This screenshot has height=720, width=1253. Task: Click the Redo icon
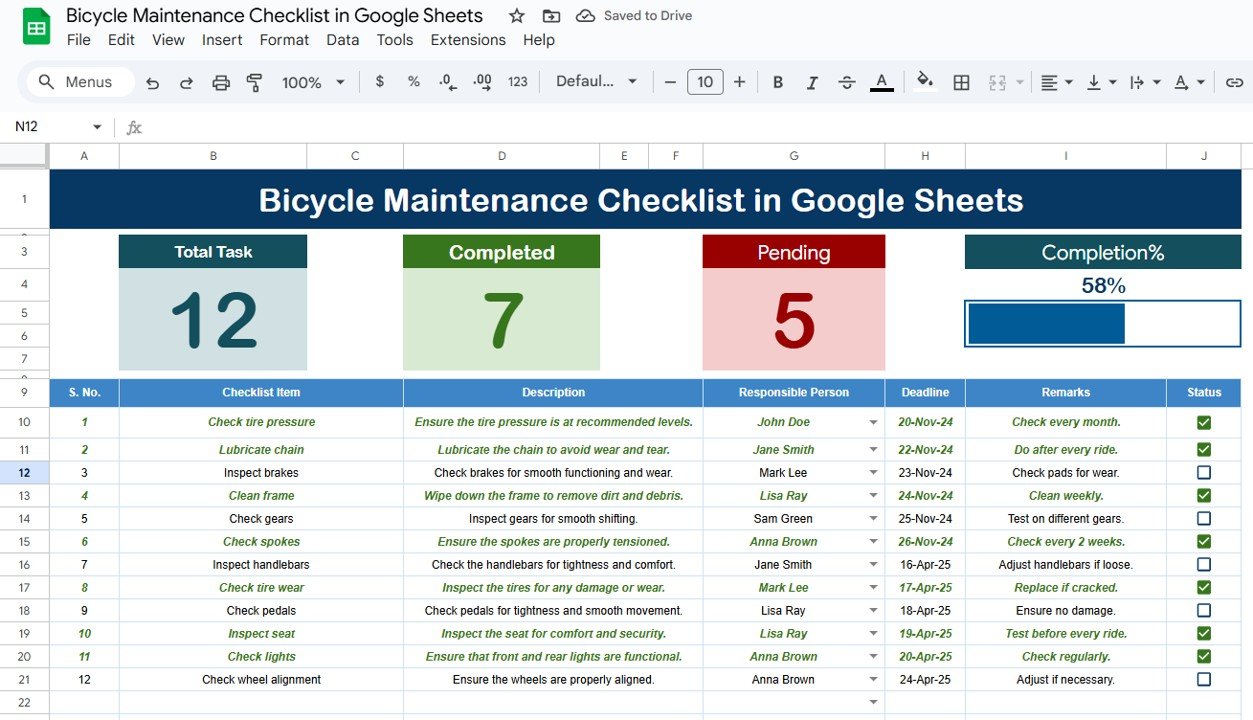[186, 83]
